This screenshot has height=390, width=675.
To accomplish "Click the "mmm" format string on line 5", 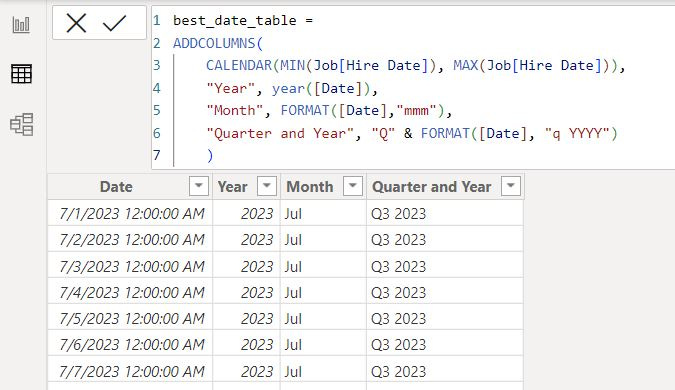I will 416,111.
